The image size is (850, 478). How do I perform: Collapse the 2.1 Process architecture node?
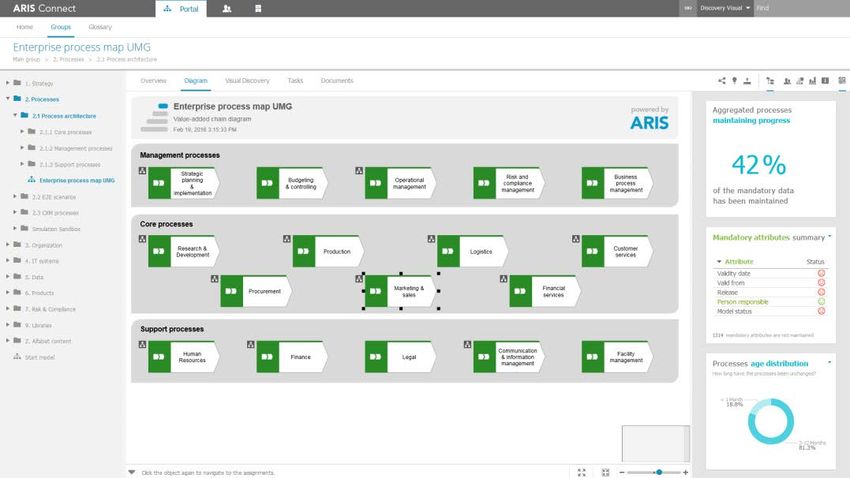(x=15, y=115)
